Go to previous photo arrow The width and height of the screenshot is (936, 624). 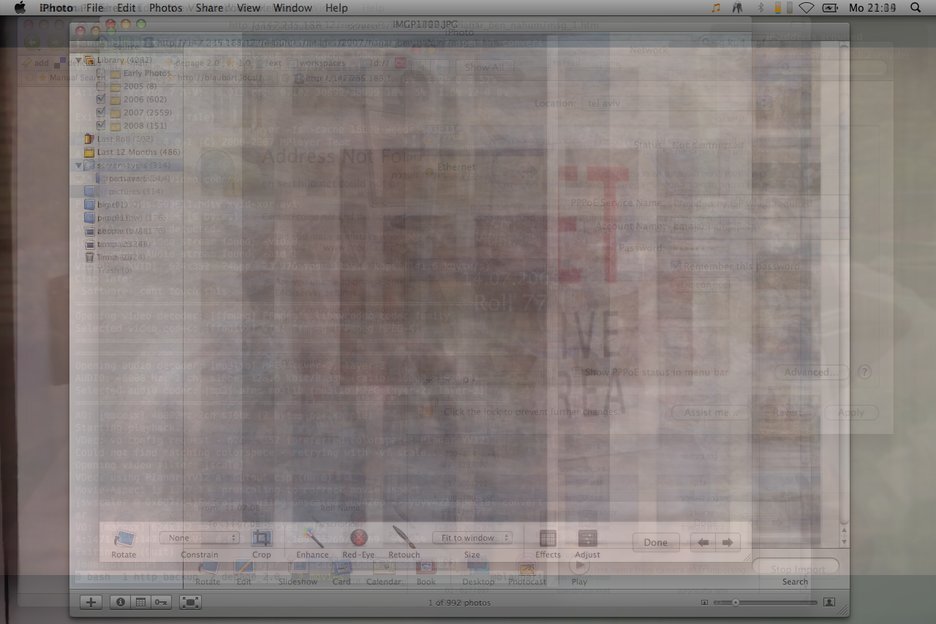point(703,543)
